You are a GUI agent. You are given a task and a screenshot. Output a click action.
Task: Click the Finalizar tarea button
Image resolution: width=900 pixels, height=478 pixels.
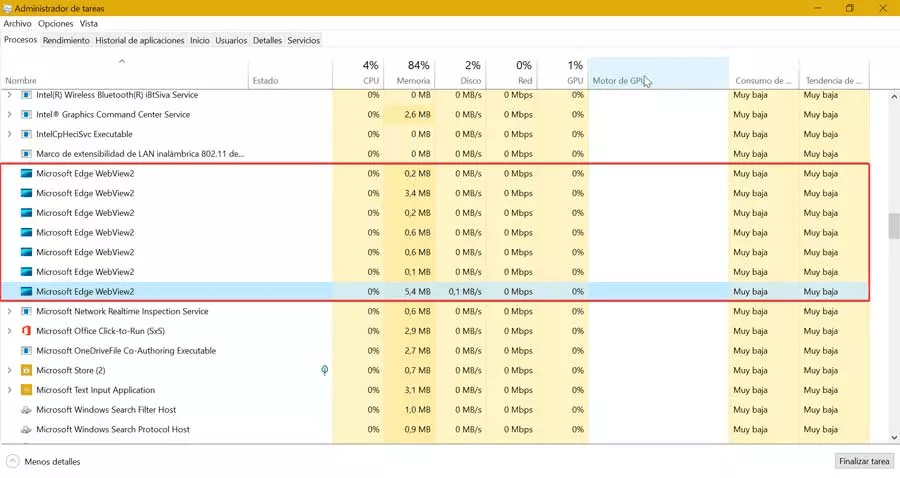(864, 461)
